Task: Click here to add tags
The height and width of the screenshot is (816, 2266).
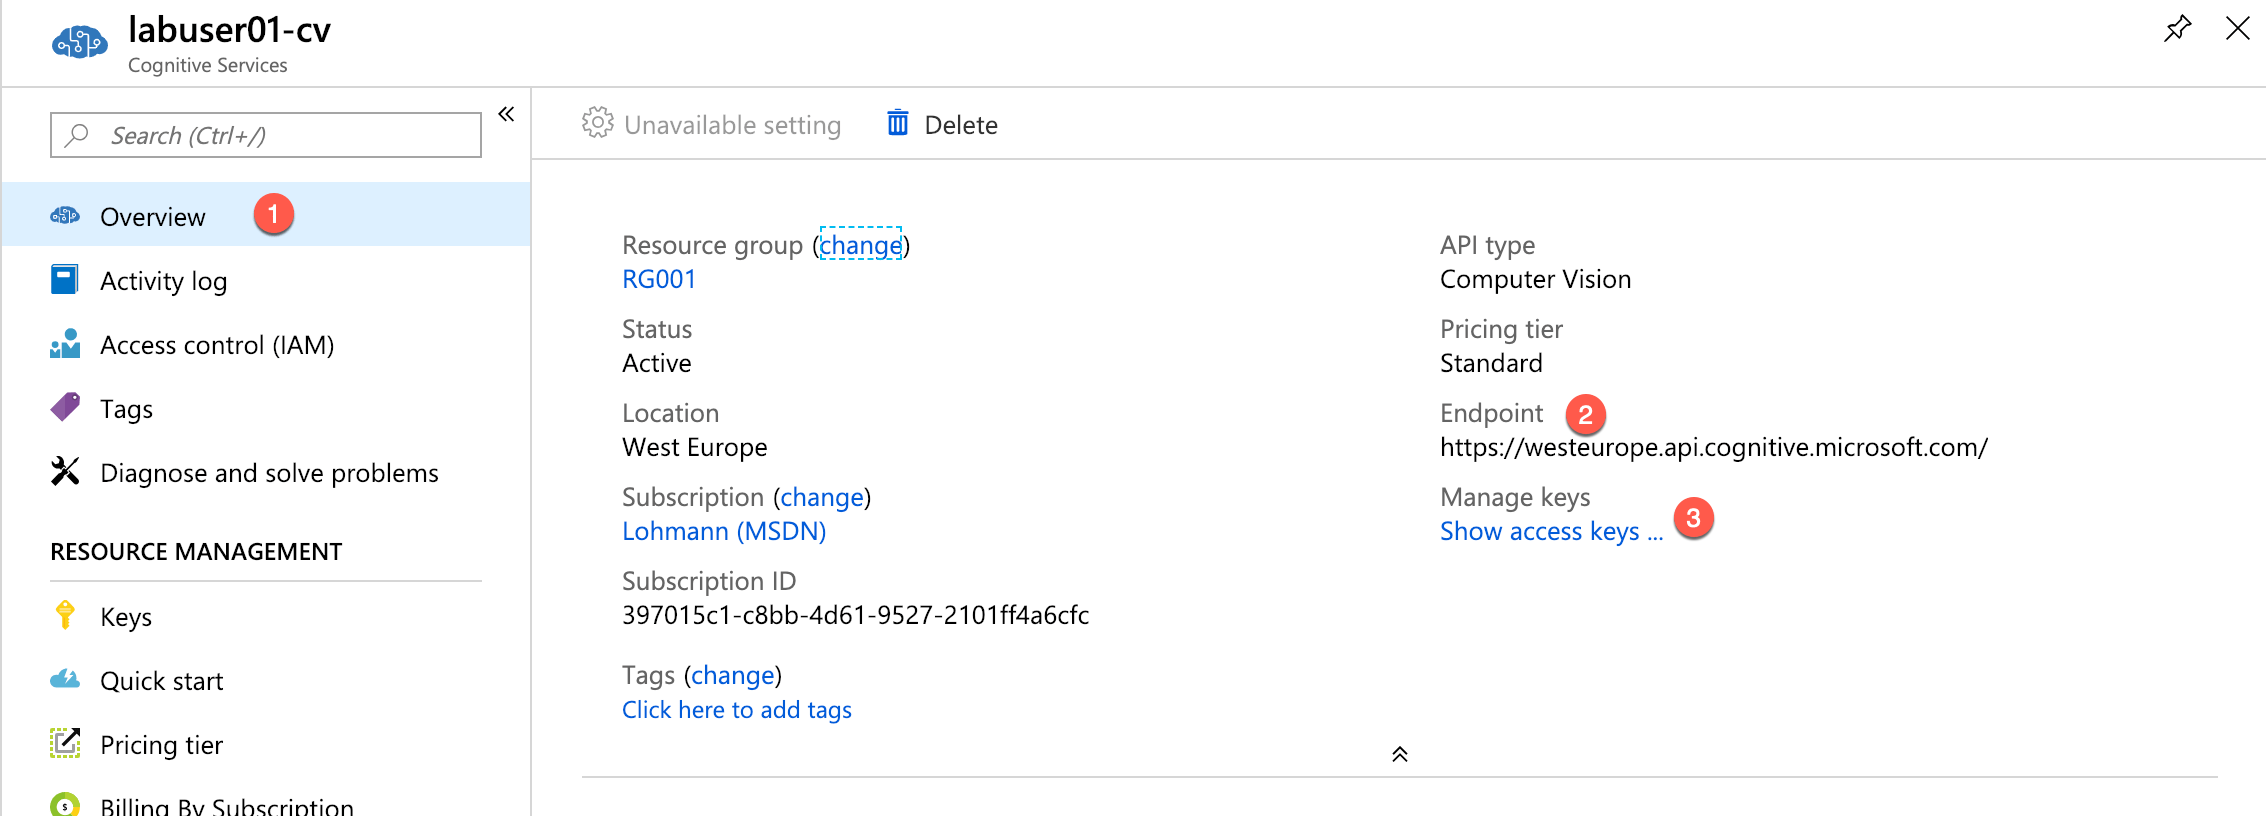Action: [x=737, y=709]
